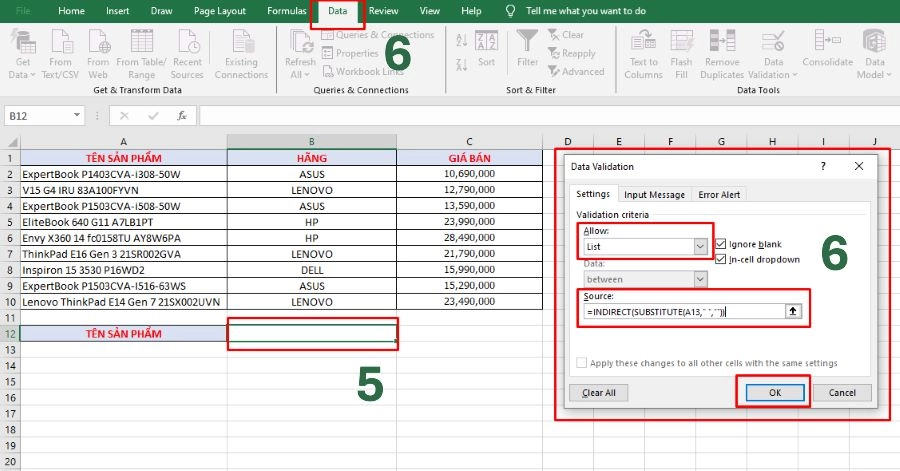900x471 pixels.
Task: Import From Text/CSV
Action: click(60, 55)
